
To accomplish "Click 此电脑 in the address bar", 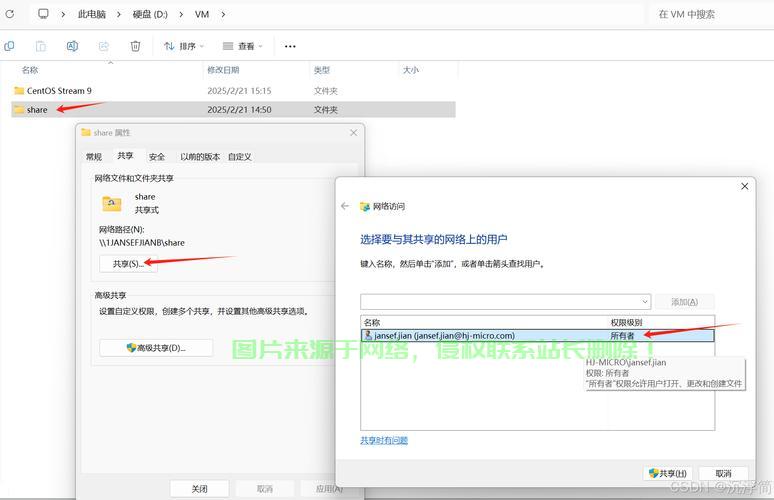I will [92, 14].
